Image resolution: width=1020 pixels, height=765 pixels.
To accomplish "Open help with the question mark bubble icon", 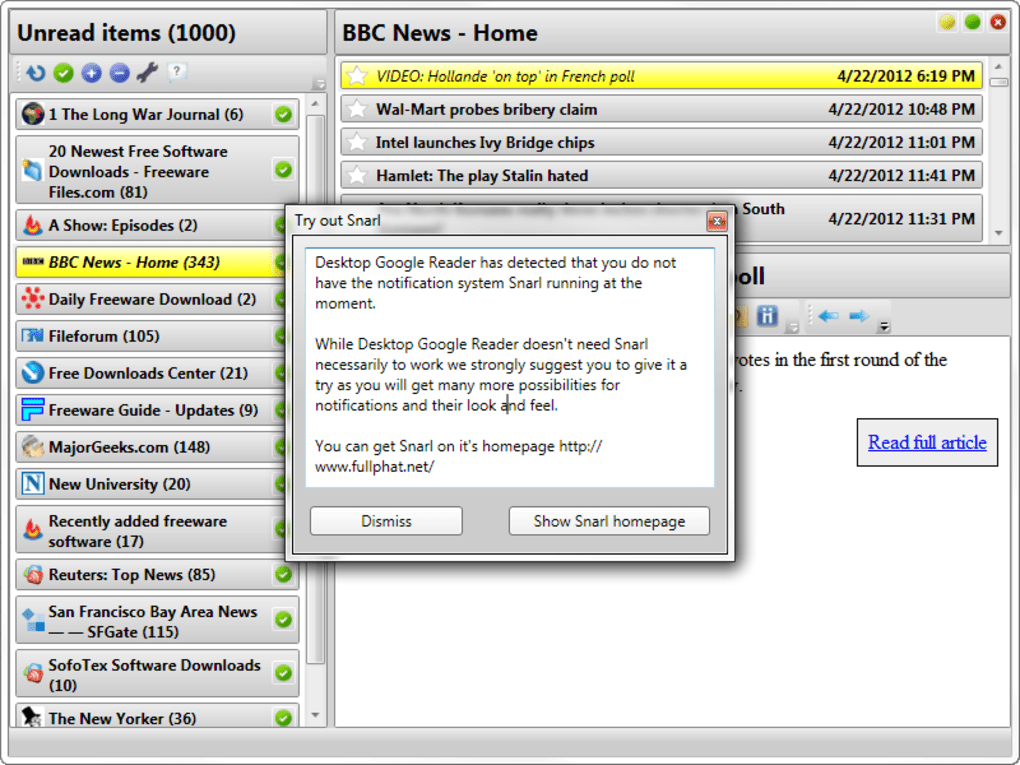I will 176,72.
